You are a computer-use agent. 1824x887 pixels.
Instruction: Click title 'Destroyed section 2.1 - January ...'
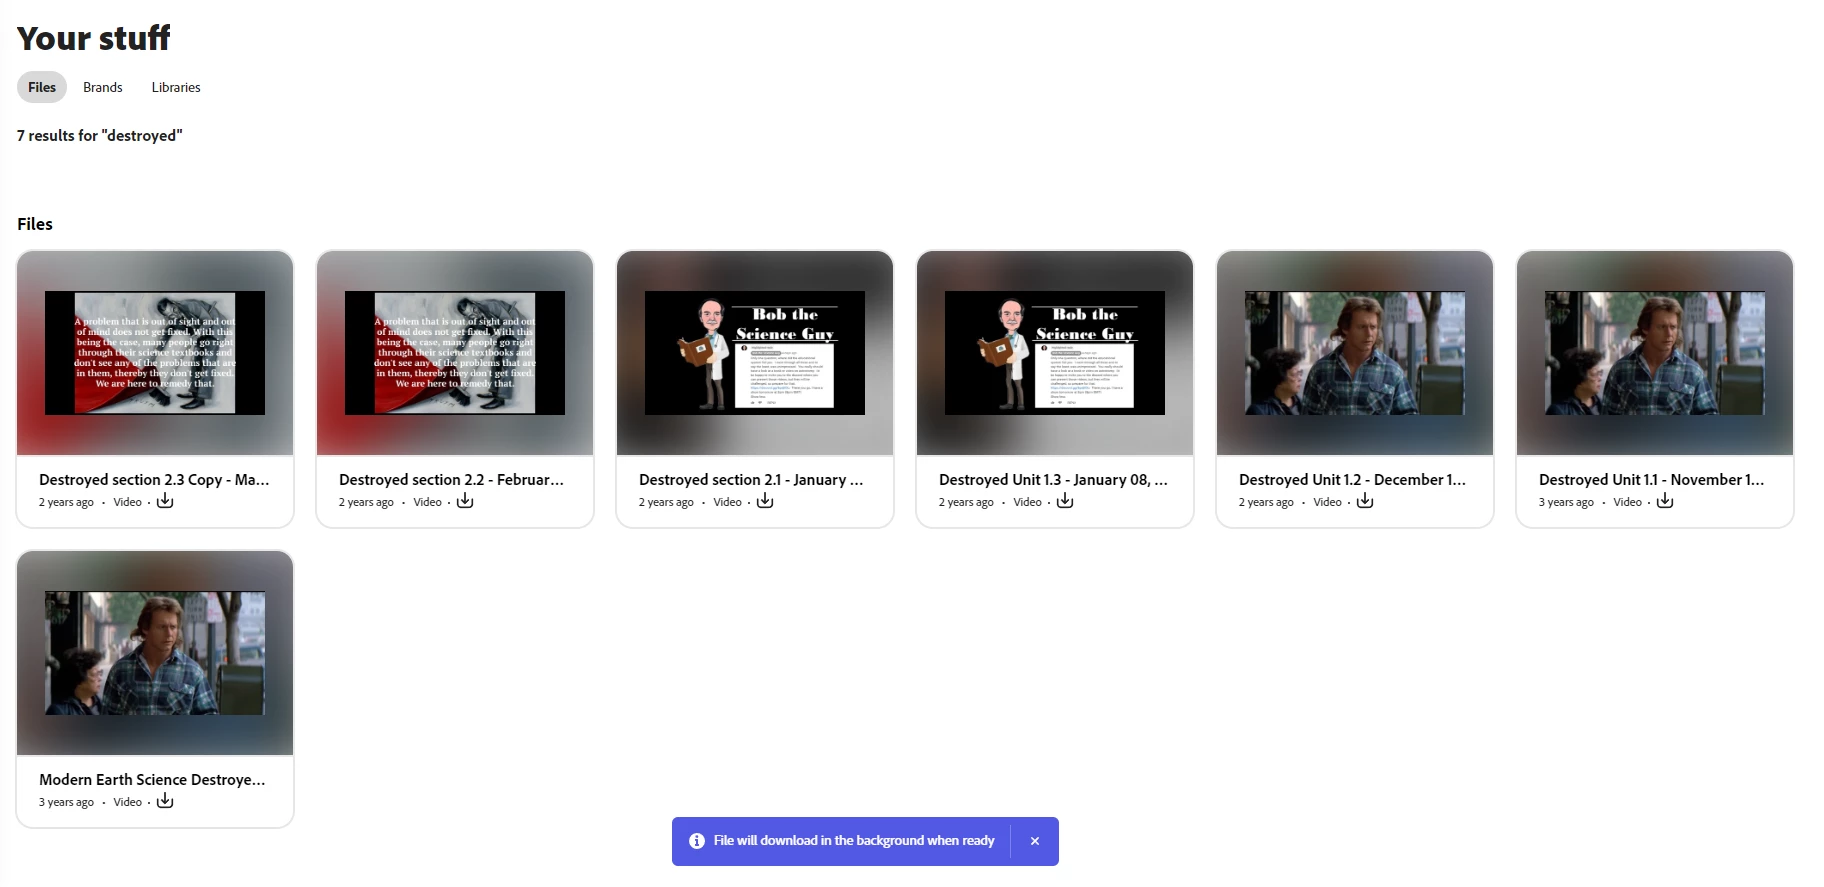tap(751, 480)
